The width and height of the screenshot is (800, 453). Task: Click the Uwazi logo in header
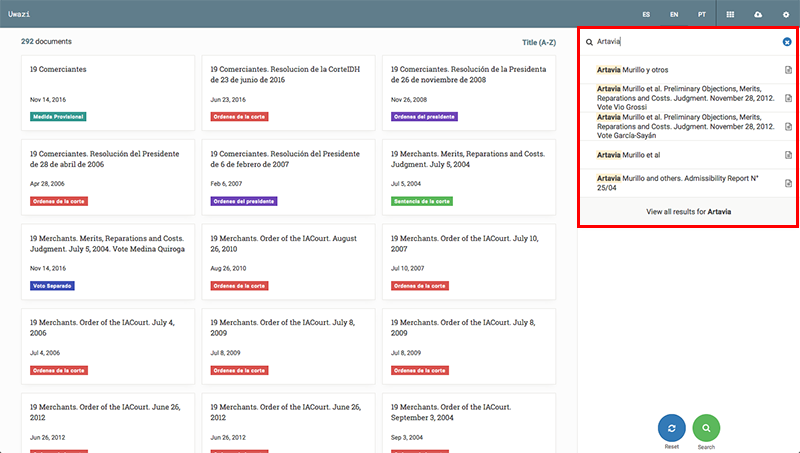click(20, 15)
